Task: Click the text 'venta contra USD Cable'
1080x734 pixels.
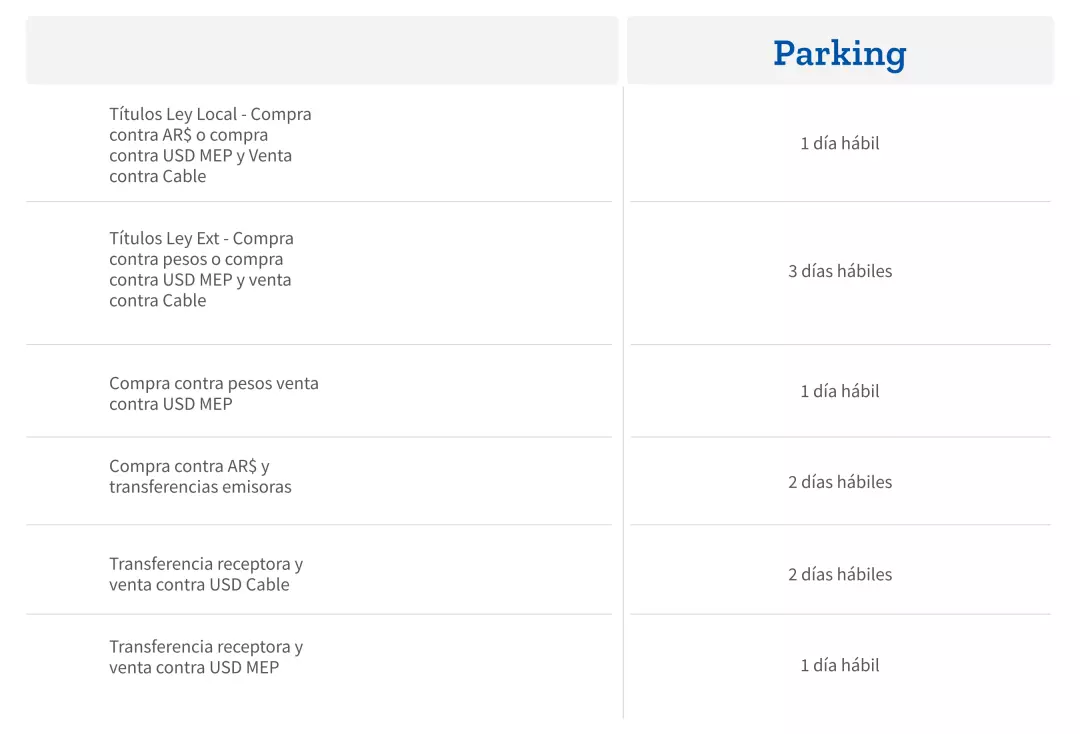Action: pyautogui.click(x=199, y=585)
